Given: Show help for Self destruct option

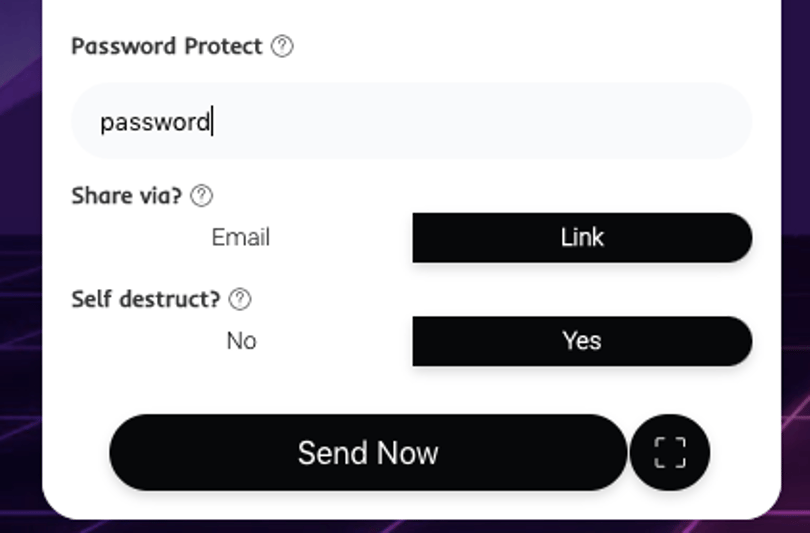Looking at the screenshot, I should coord(240,300).
